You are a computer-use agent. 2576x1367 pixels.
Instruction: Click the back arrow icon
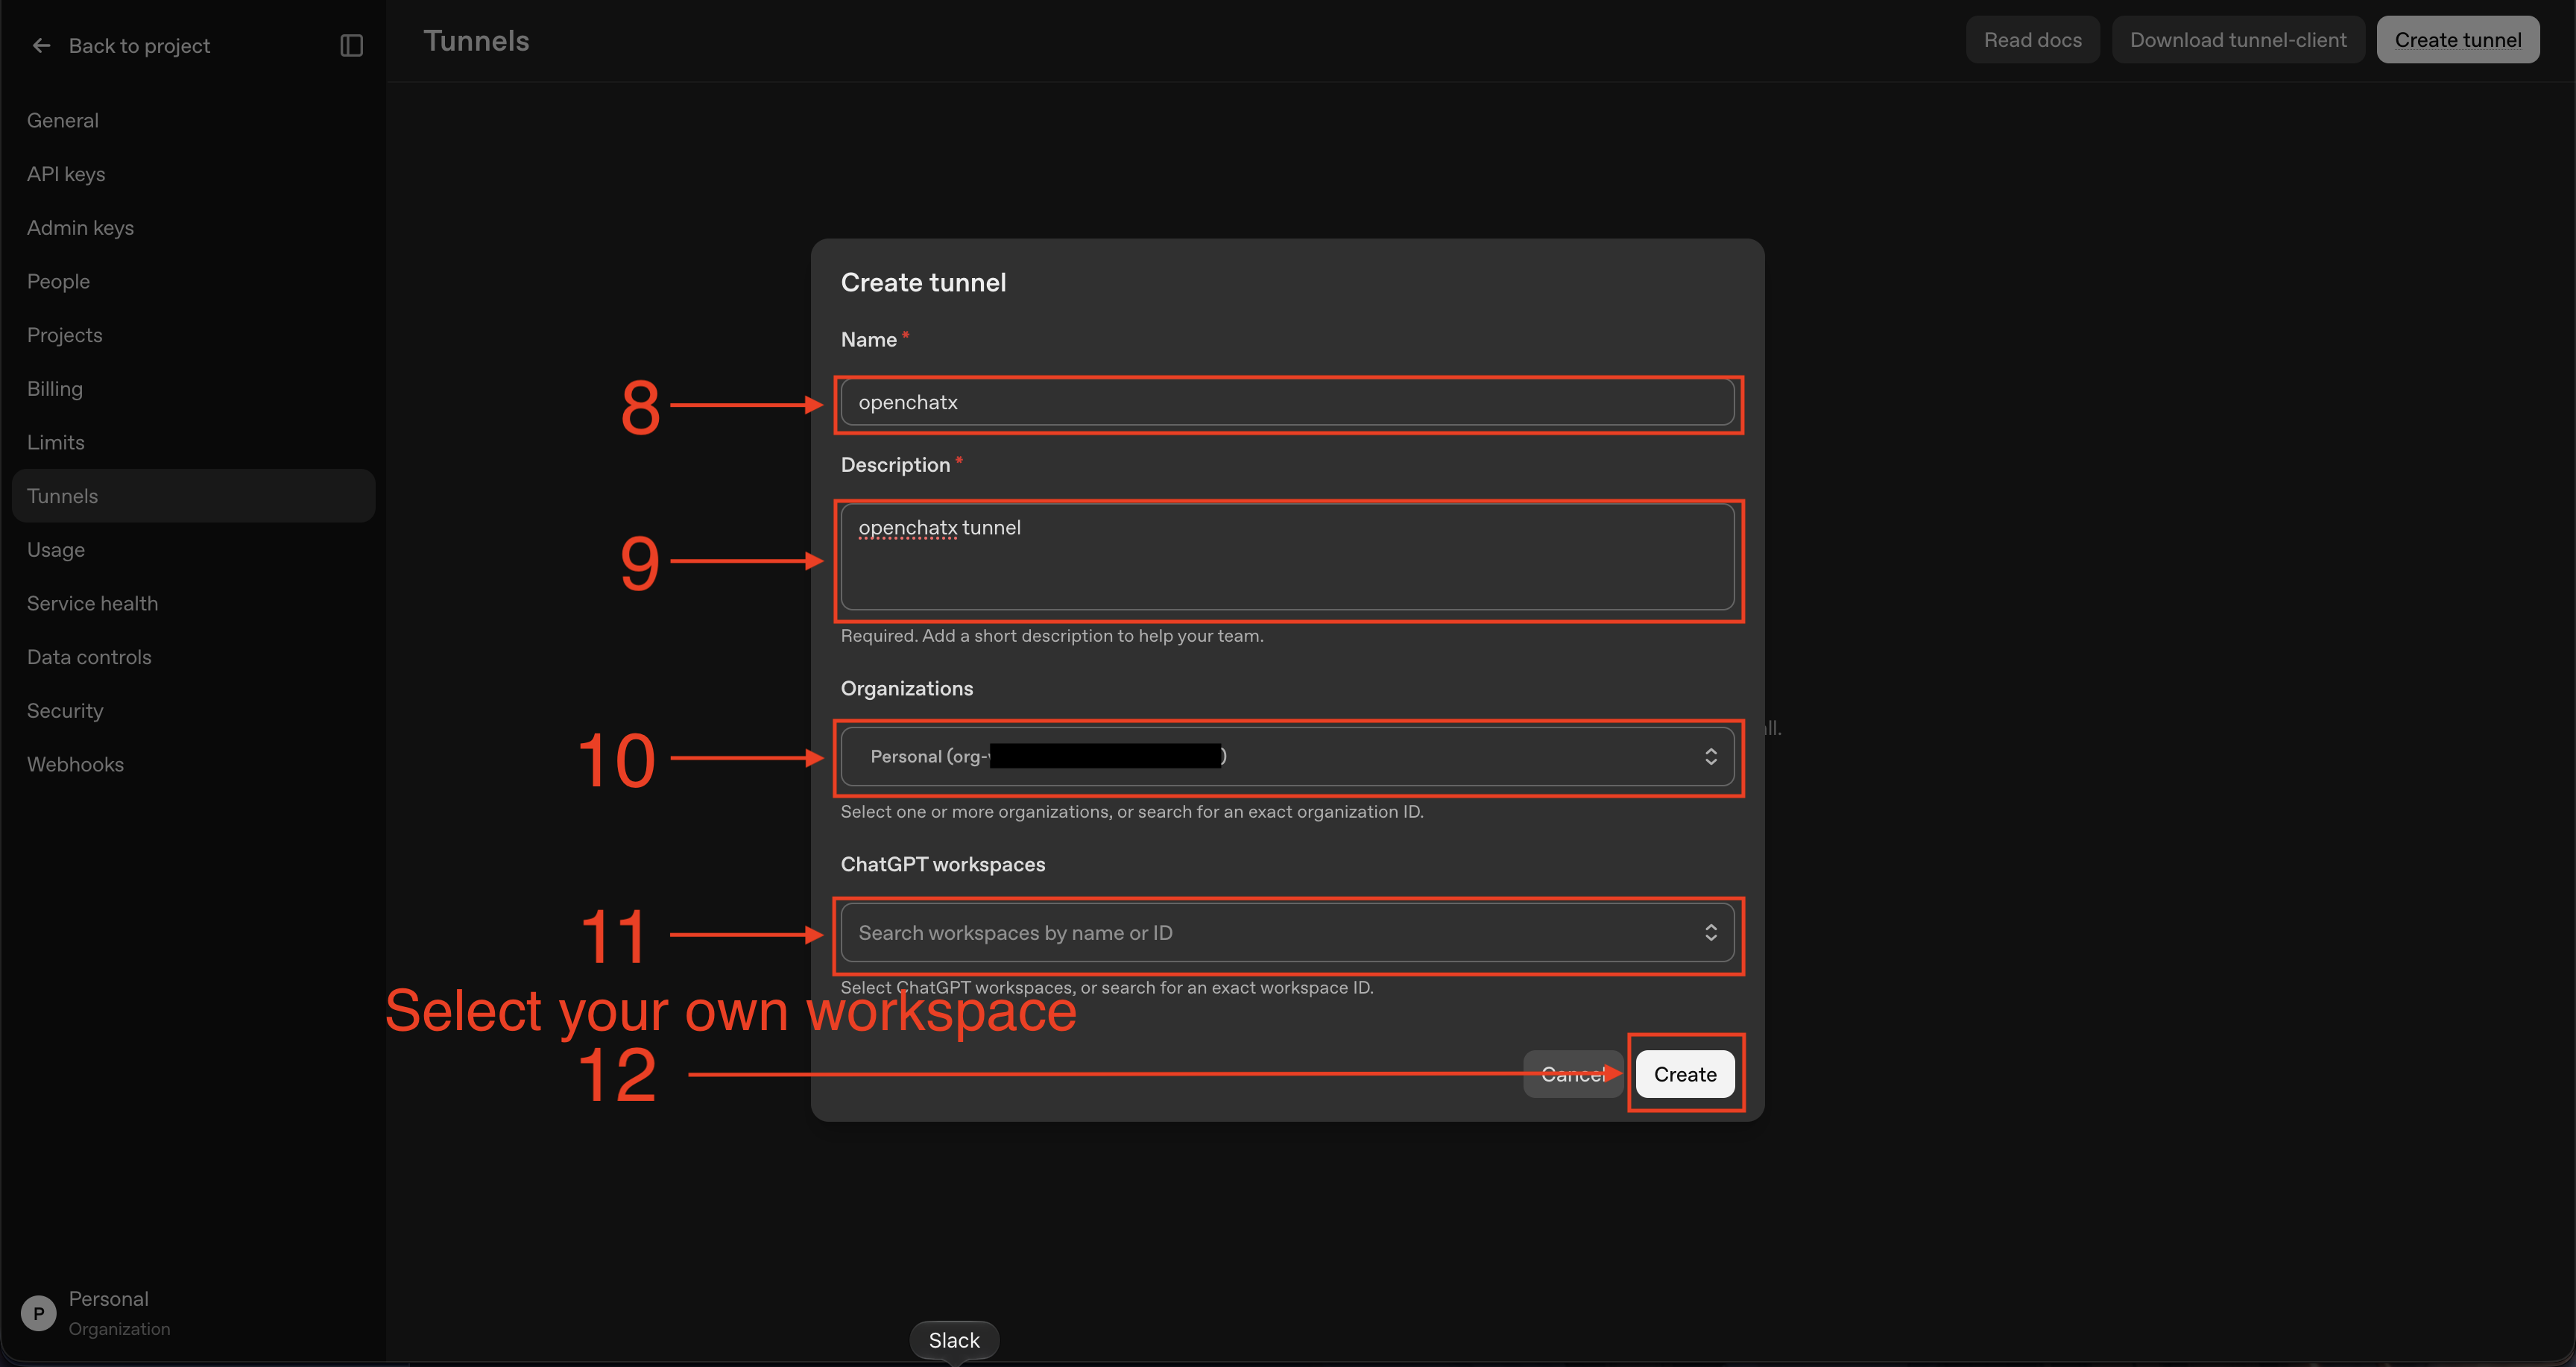41,45
